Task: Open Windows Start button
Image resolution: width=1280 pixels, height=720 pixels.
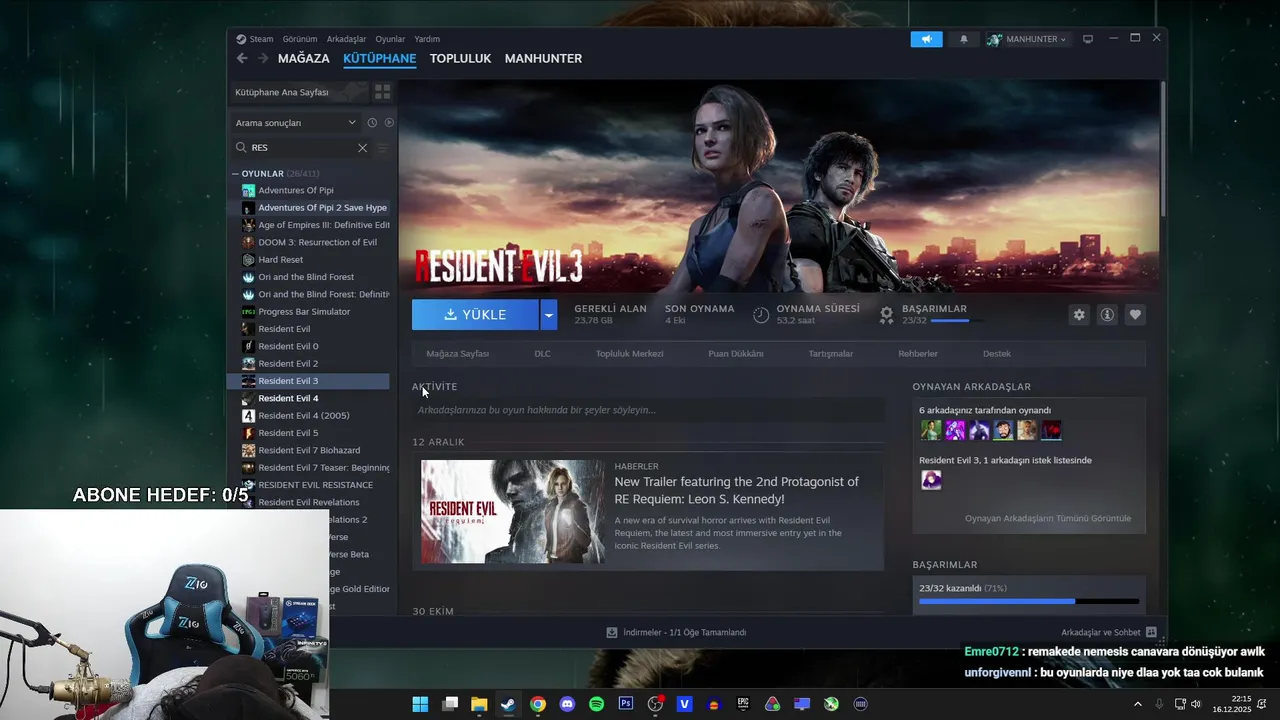Action: (x=420, y=704)
